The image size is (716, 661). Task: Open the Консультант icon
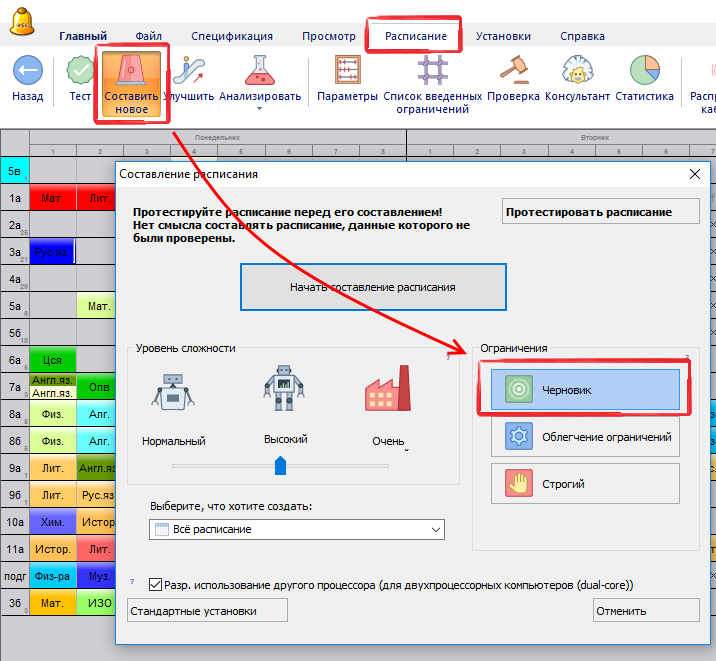(x=577, y=71)
